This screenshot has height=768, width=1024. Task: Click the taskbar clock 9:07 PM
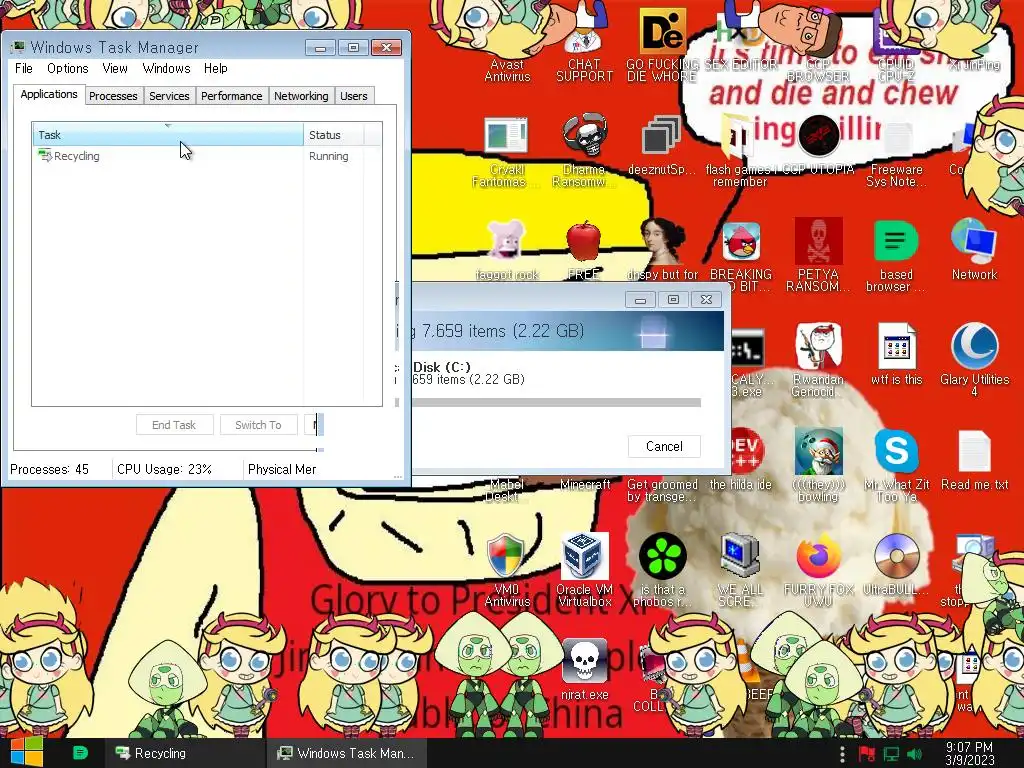969,753
